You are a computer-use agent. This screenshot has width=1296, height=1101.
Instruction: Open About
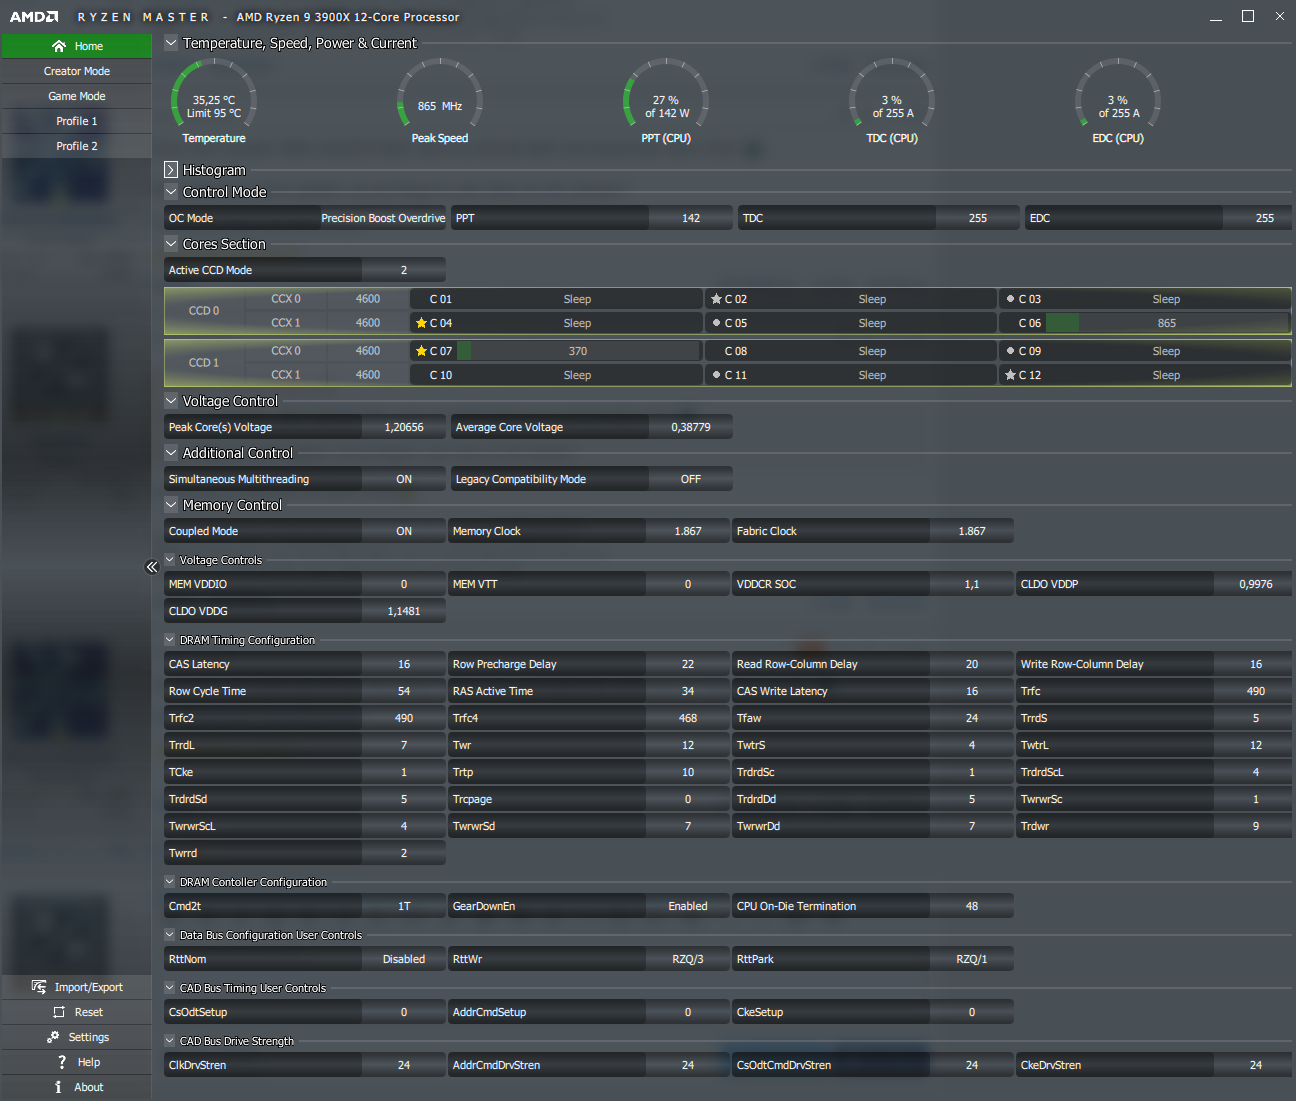click(77, 1087)
